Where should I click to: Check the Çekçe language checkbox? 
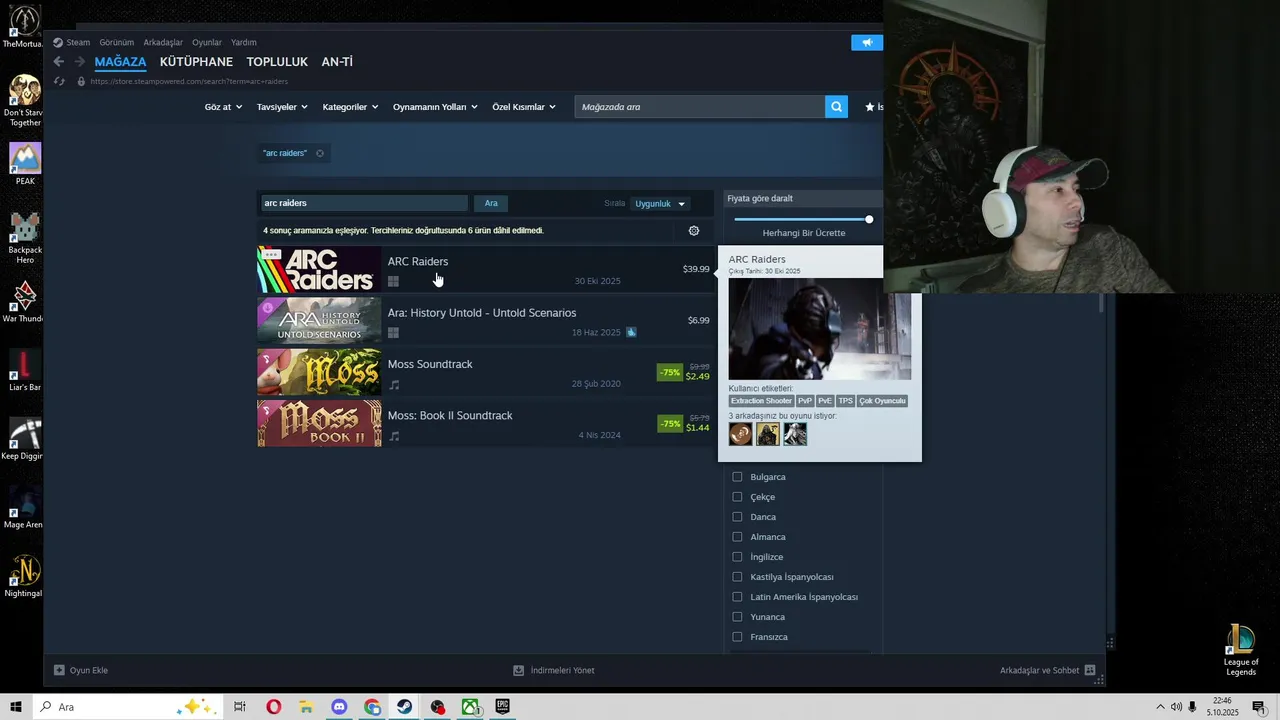point(737,497)
